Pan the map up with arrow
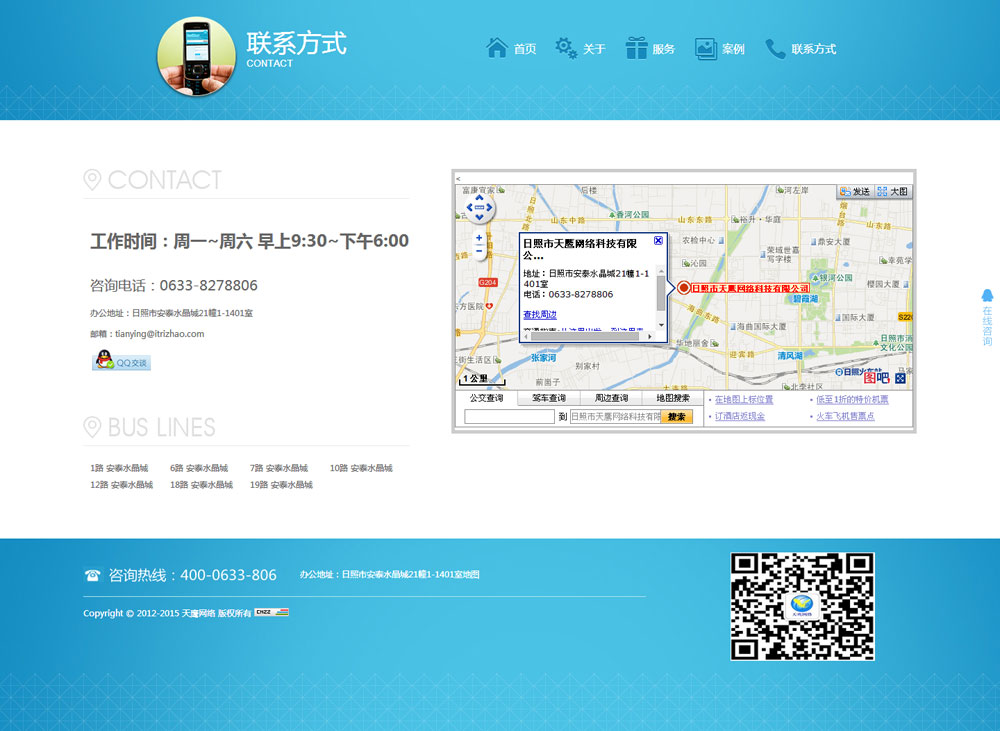Screen dimensions: 1000x731 [x=480, y=198]
